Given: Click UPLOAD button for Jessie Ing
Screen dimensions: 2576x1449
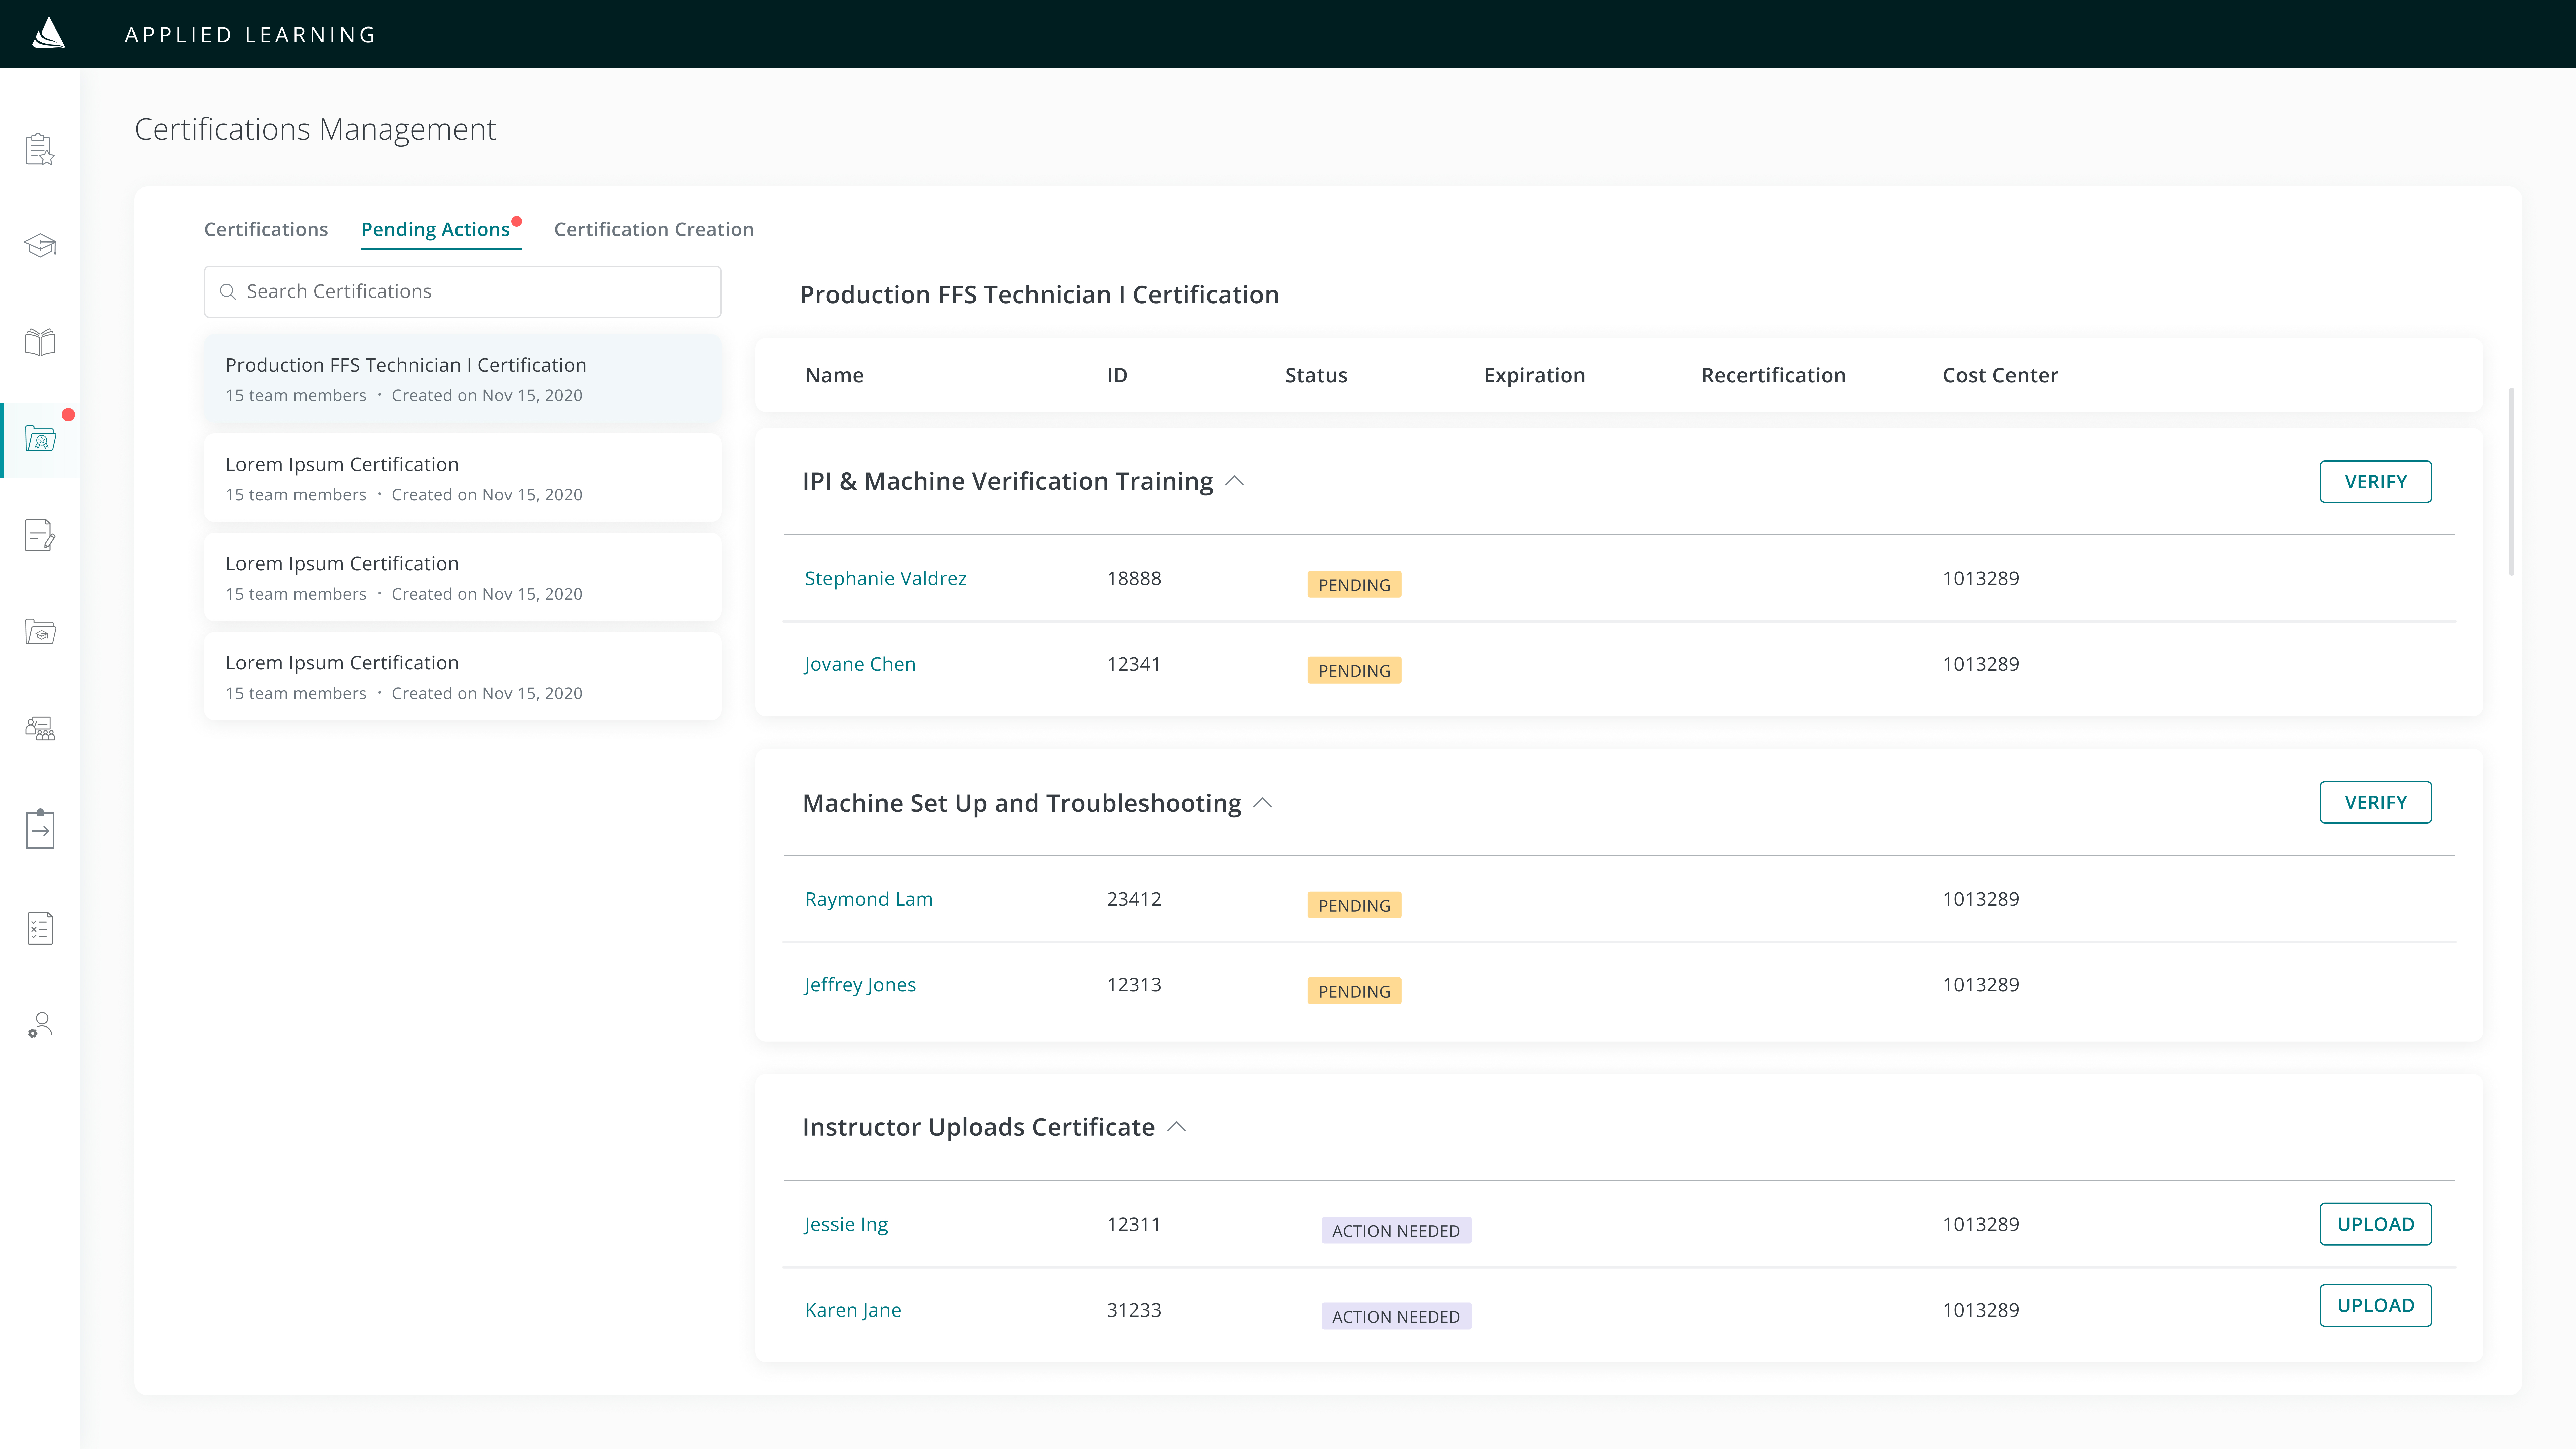Looking at the screenshot, I should point(2375,1224).
